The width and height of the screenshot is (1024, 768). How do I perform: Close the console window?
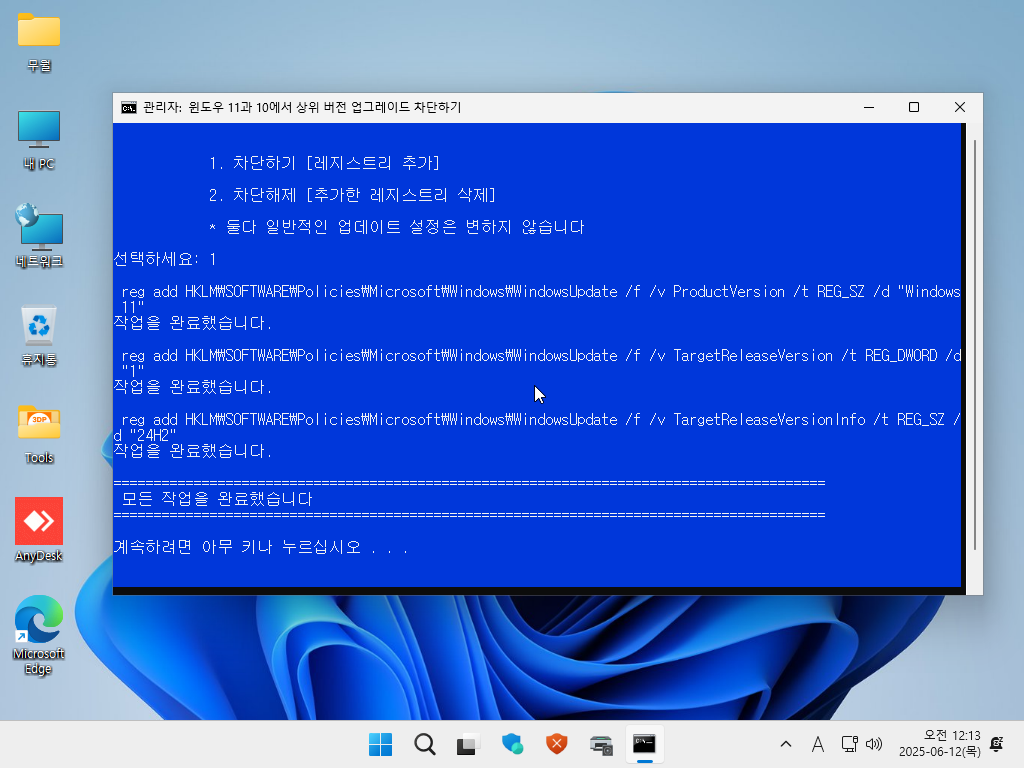point(959,107)
